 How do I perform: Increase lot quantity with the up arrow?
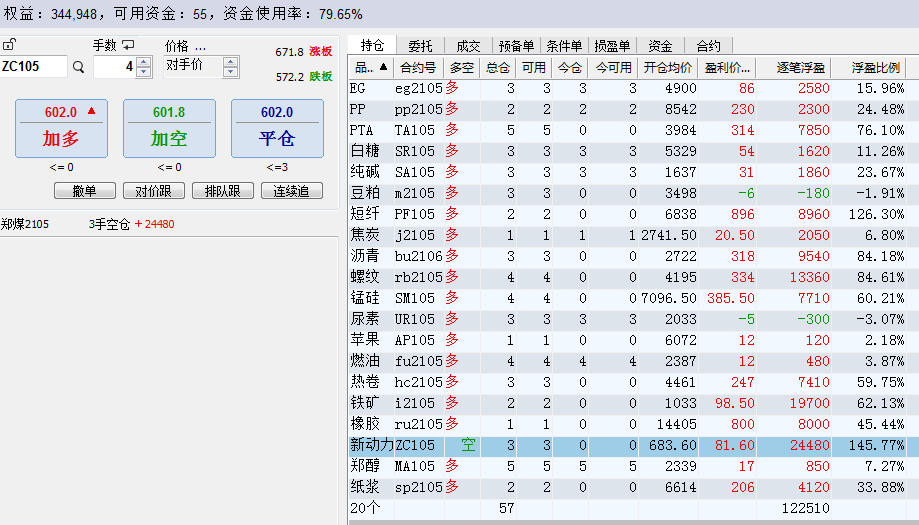click(x=144, y=62)
